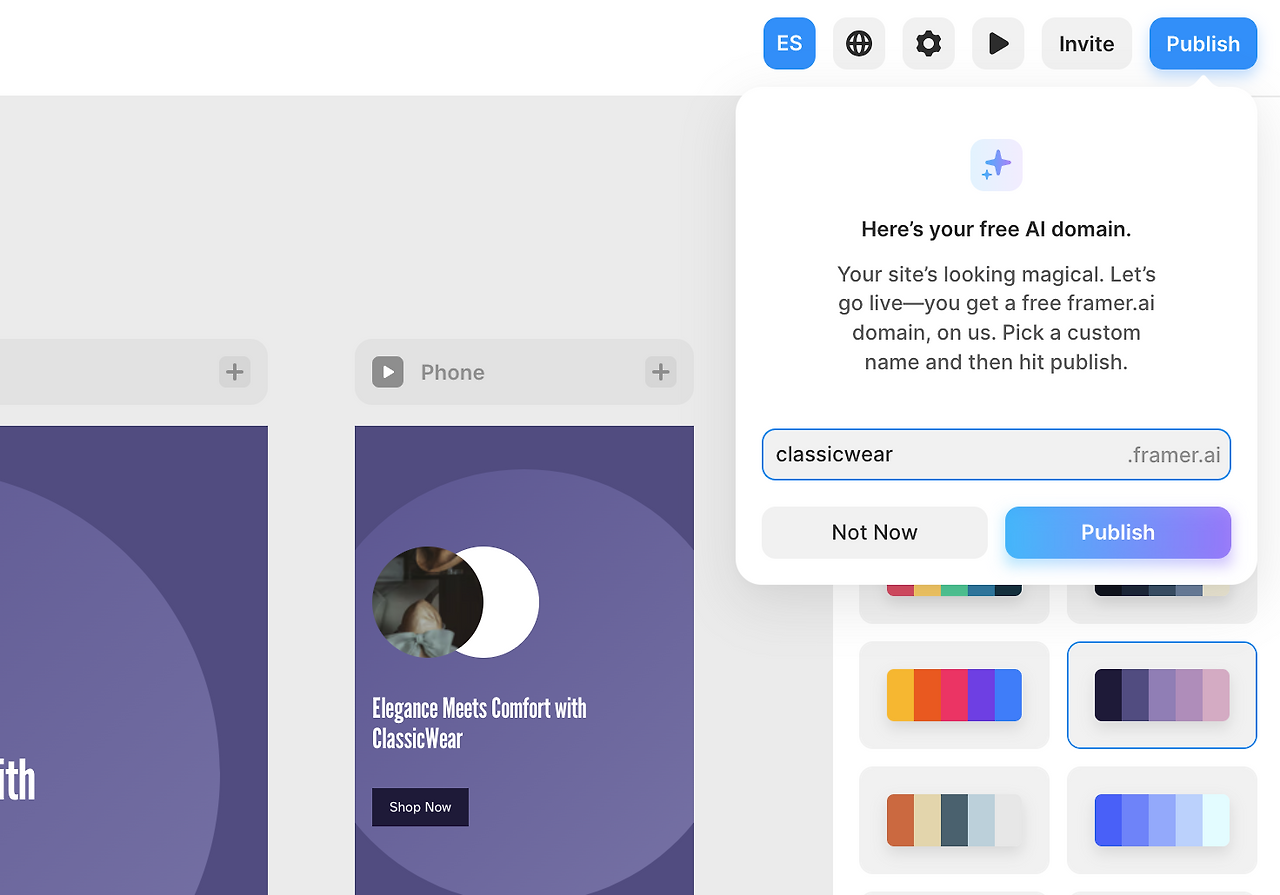This screenshot has height=895, width=1280.
Task: Select the Phone breakpoint label
Action: point(452,372)
